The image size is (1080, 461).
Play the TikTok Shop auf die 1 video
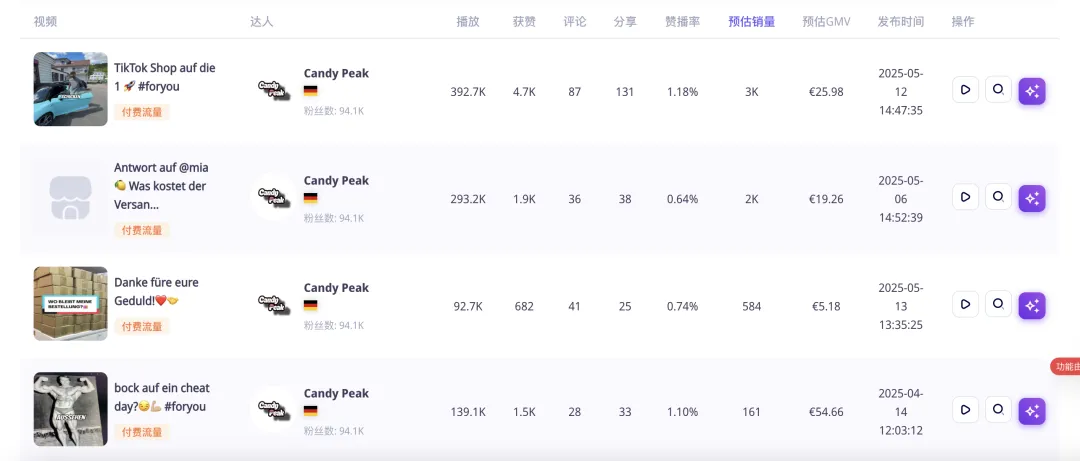point(965,90)
